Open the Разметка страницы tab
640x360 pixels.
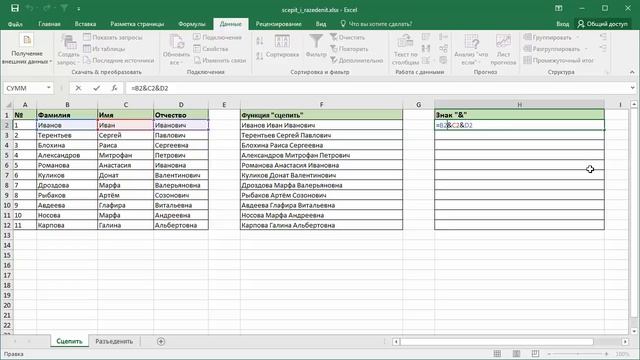click(x=137, y=24)
